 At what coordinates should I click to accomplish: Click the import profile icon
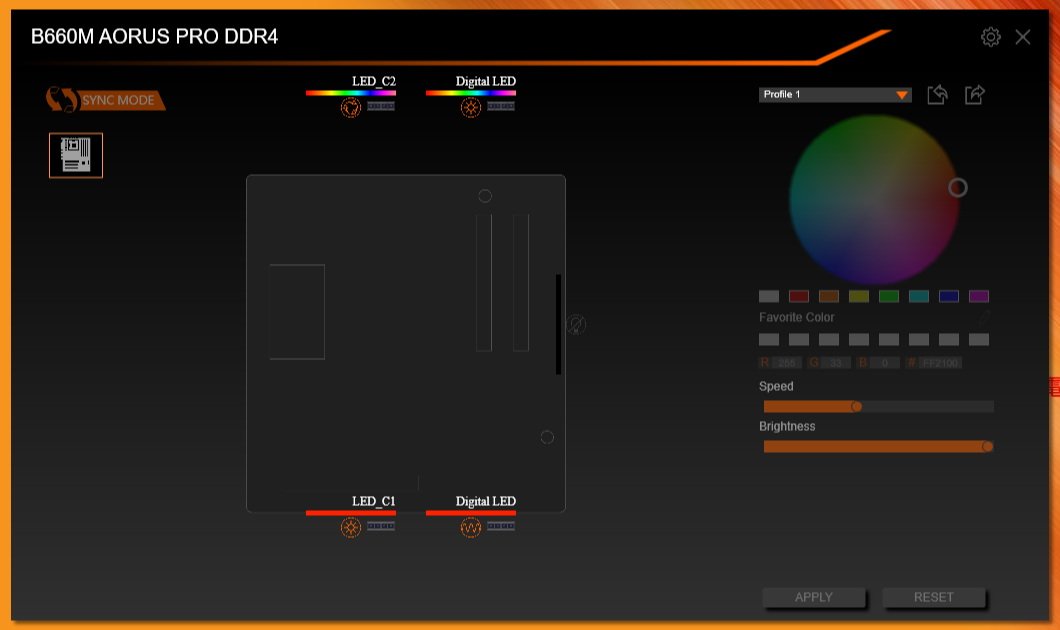937,95
